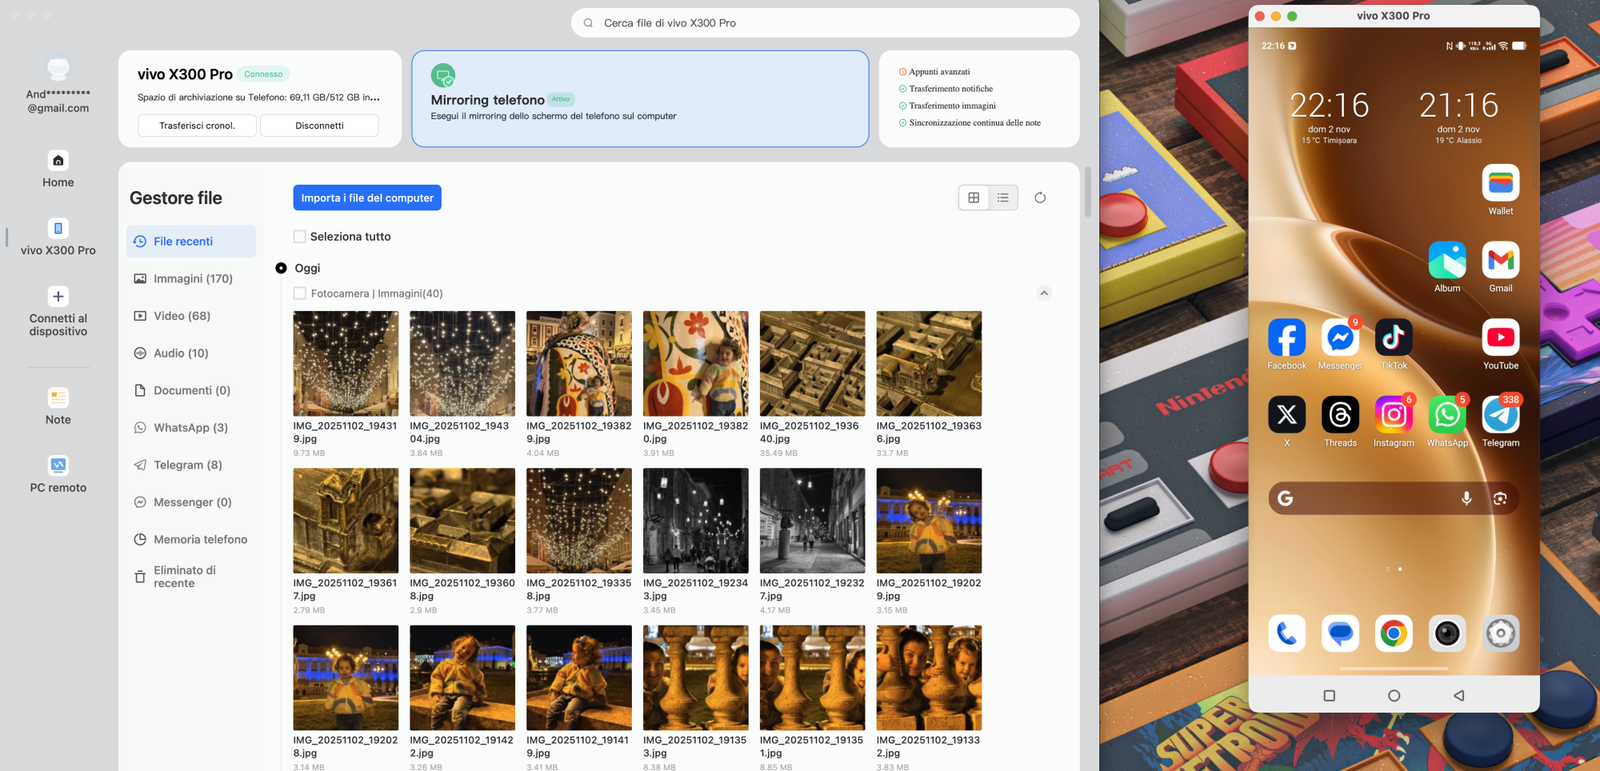Open Telegram app on mirrored phone
Viewport: 1600px width, 771px height.
tap(1500, 415)
